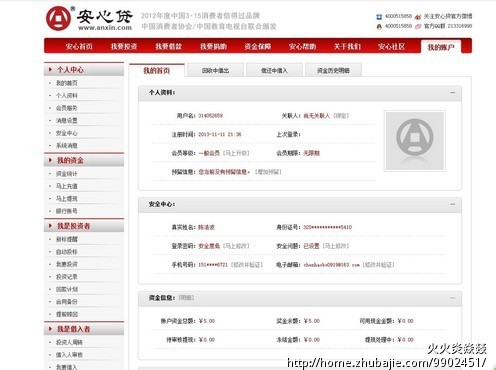Collapse the 资金信息 panel with the minus button
Viewport: 496px width, 370px height.
(x=452, y=298)
